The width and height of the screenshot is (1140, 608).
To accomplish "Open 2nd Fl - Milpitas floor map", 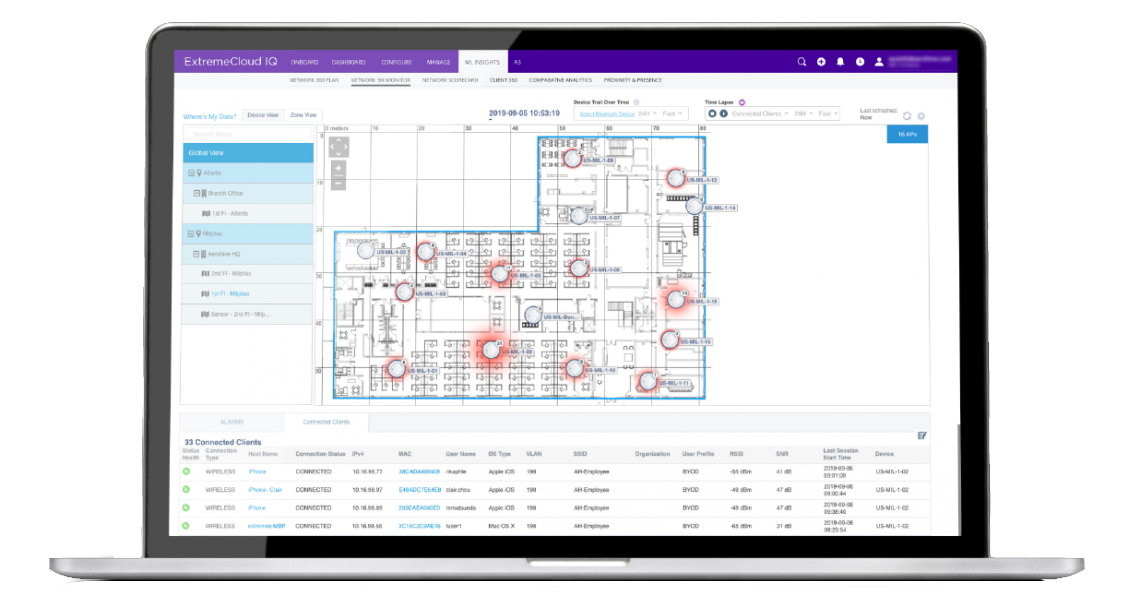I will tap(231, 273).
